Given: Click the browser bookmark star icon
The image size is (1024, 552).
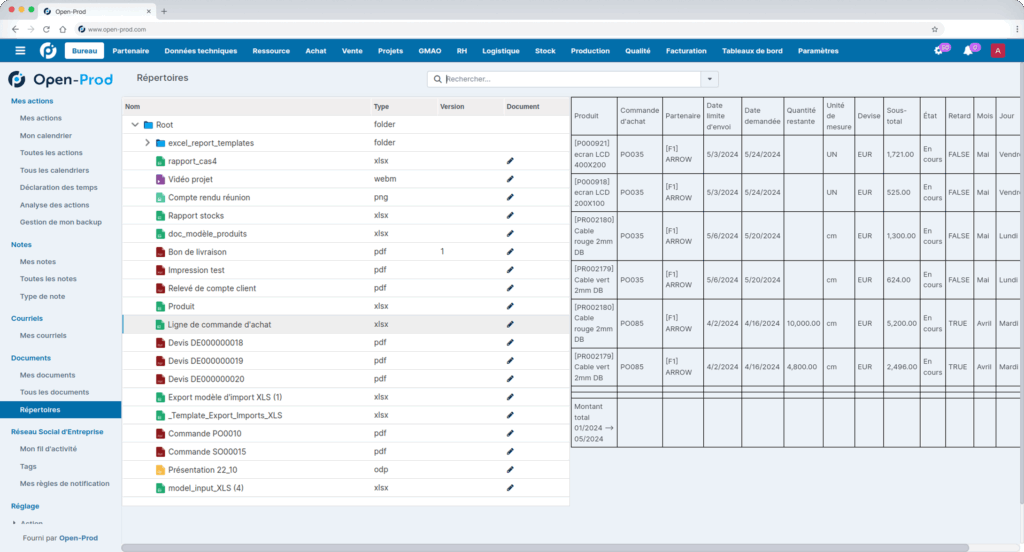Looking at the screenshot, I should pos(935,29).
